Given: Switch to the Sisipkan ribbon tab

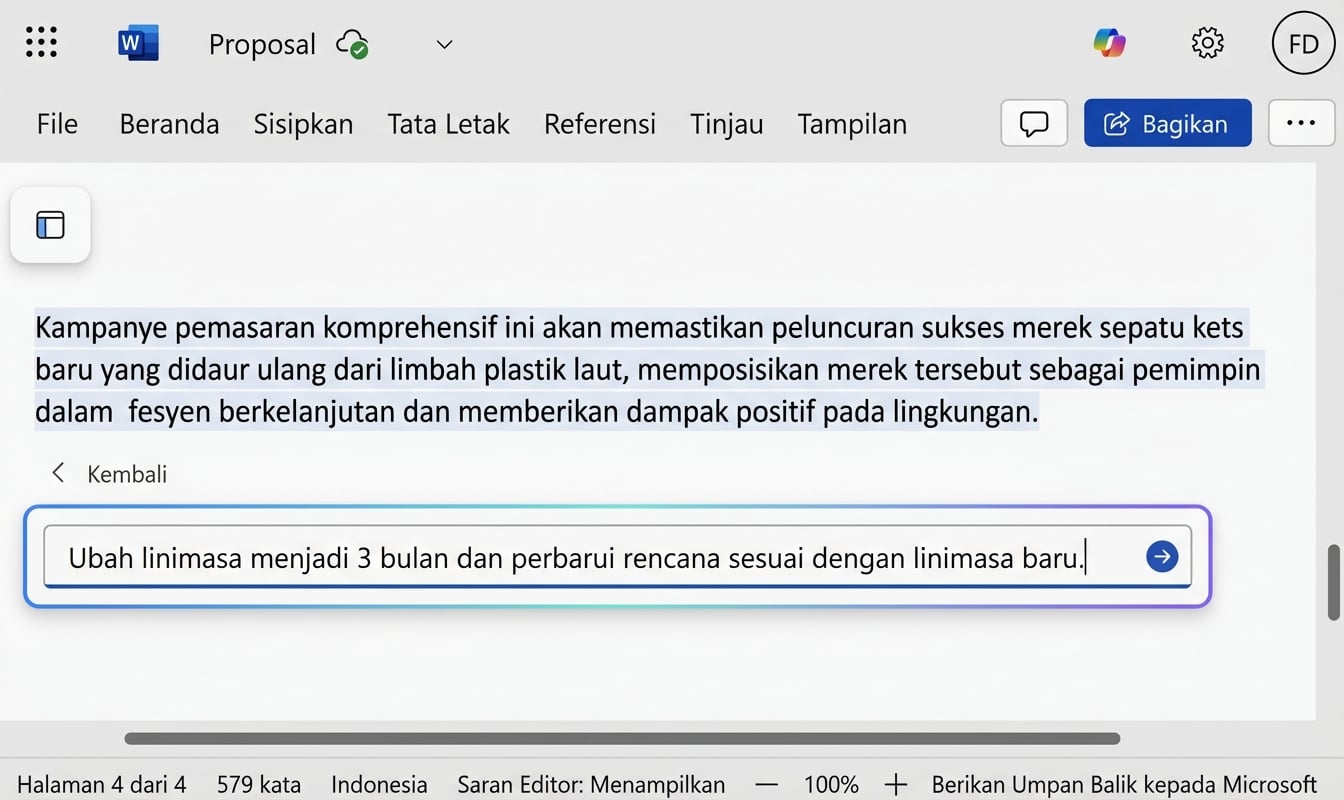Looking at the screenshot, I should click(x=303, y=123).
